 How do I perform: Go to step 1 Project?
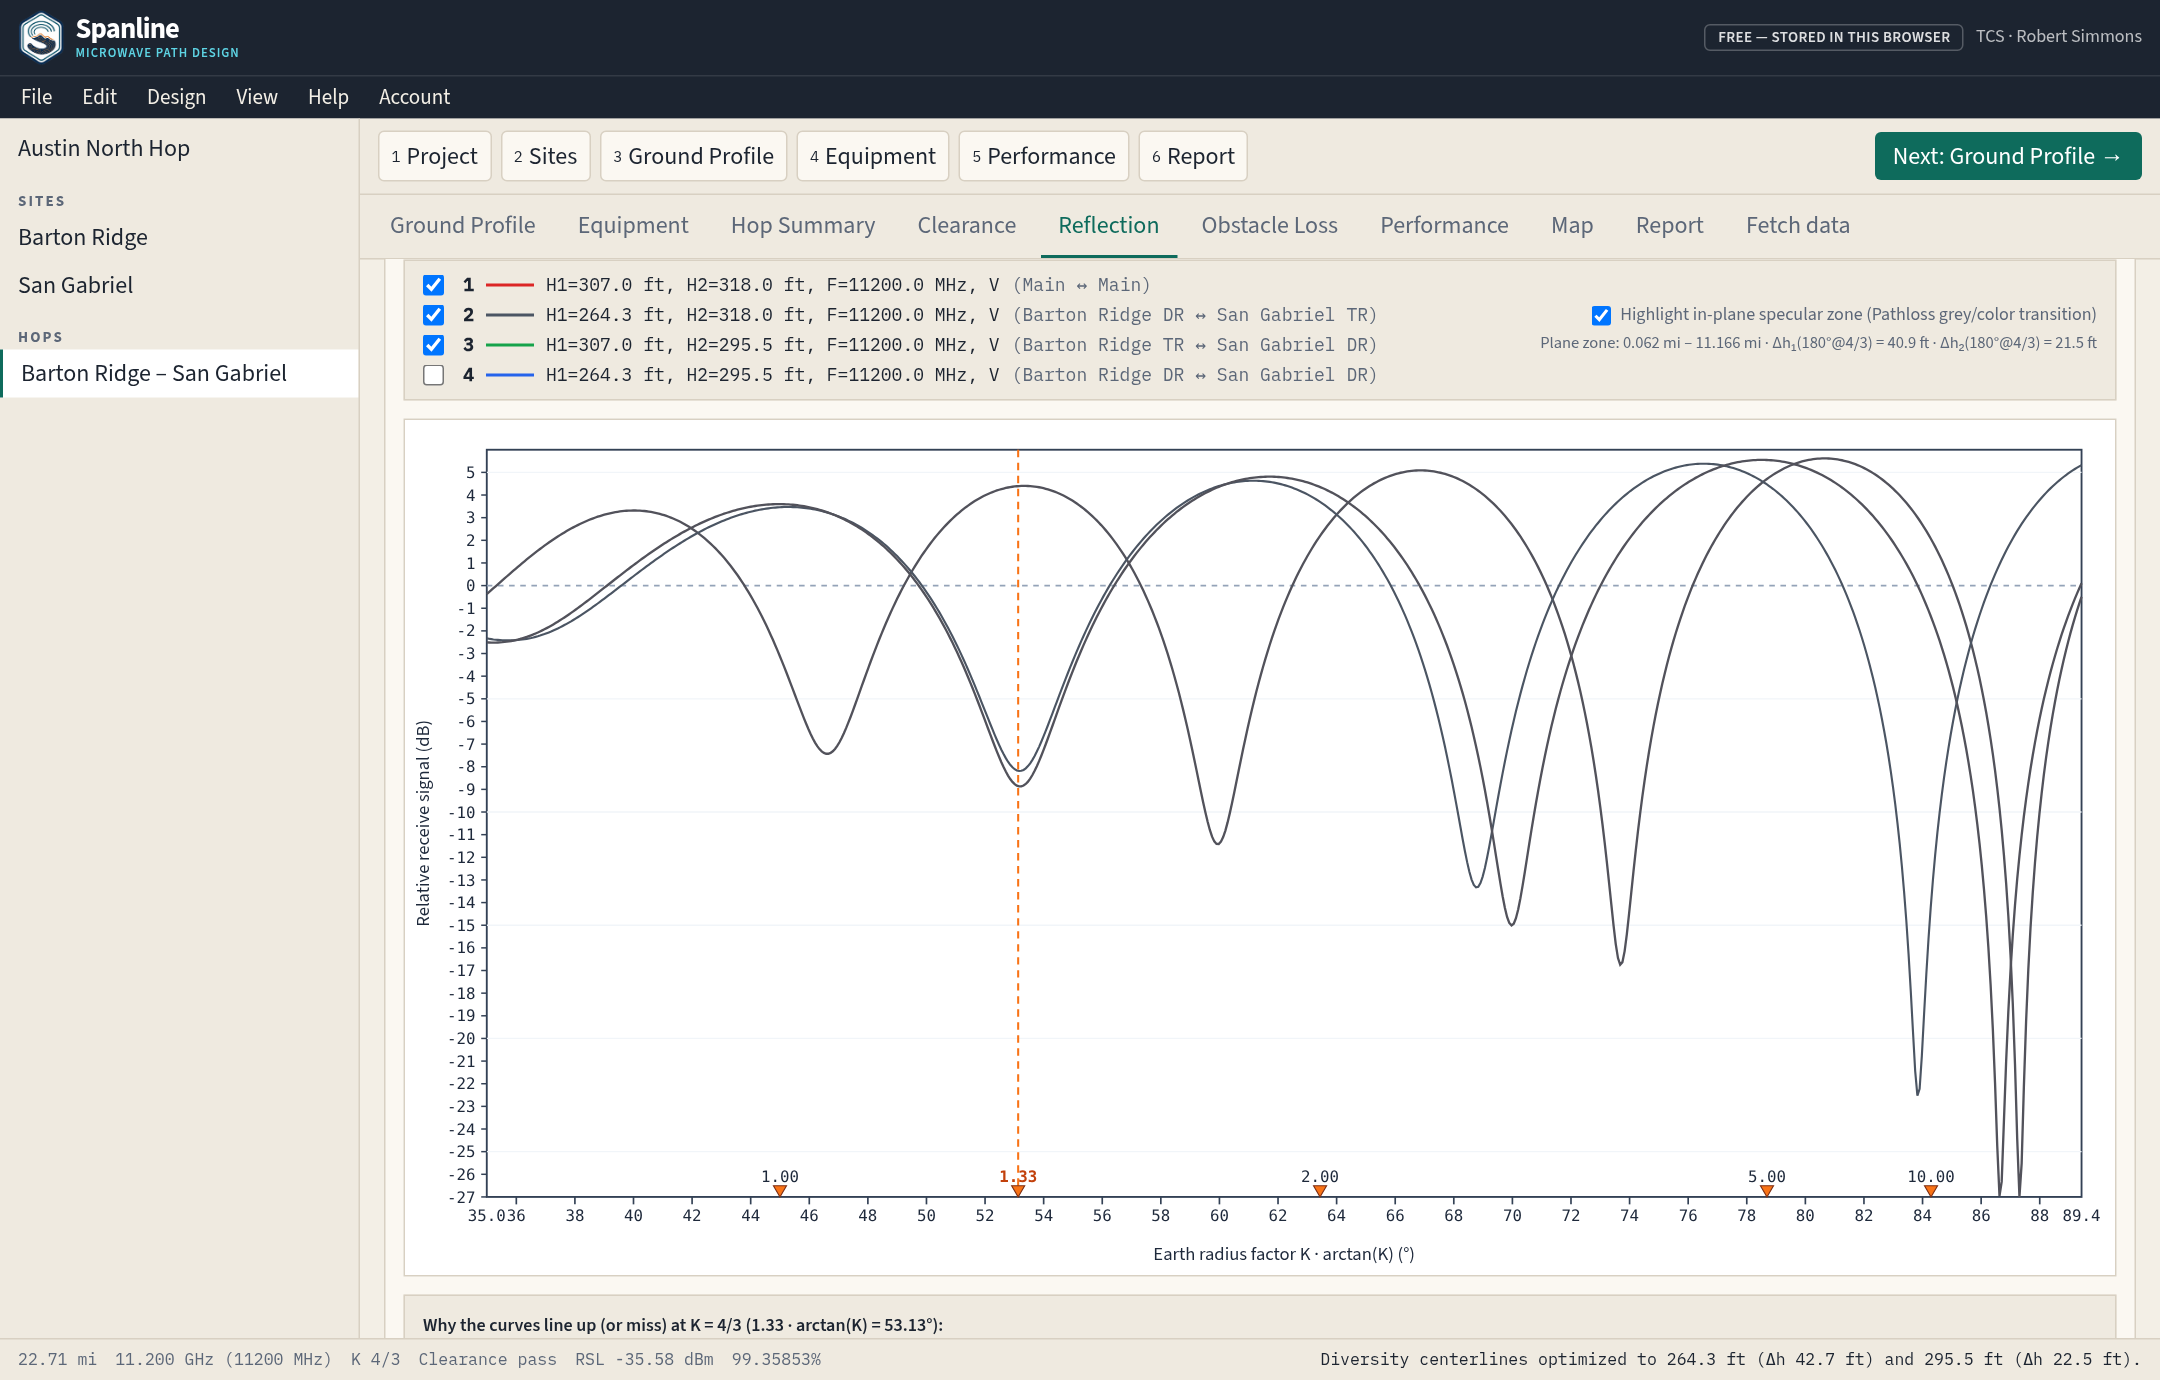pos(435,156)
